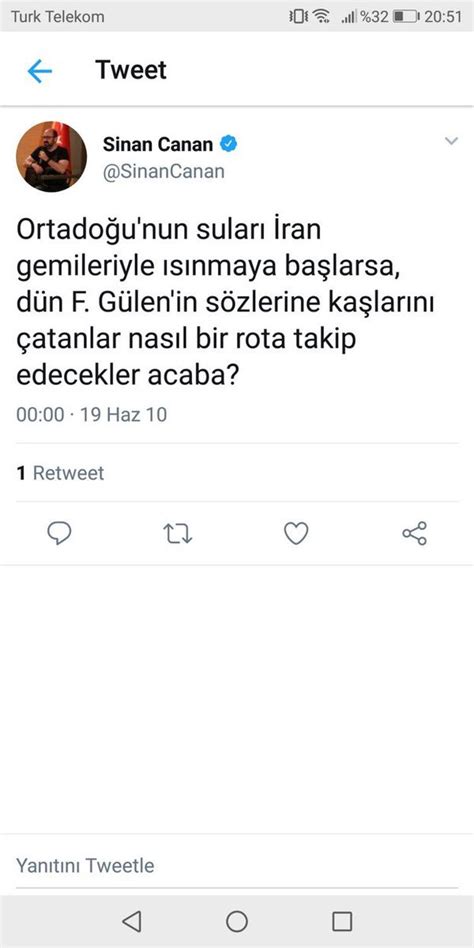Tap the share icon below the tweet

[x=415, y=534]
